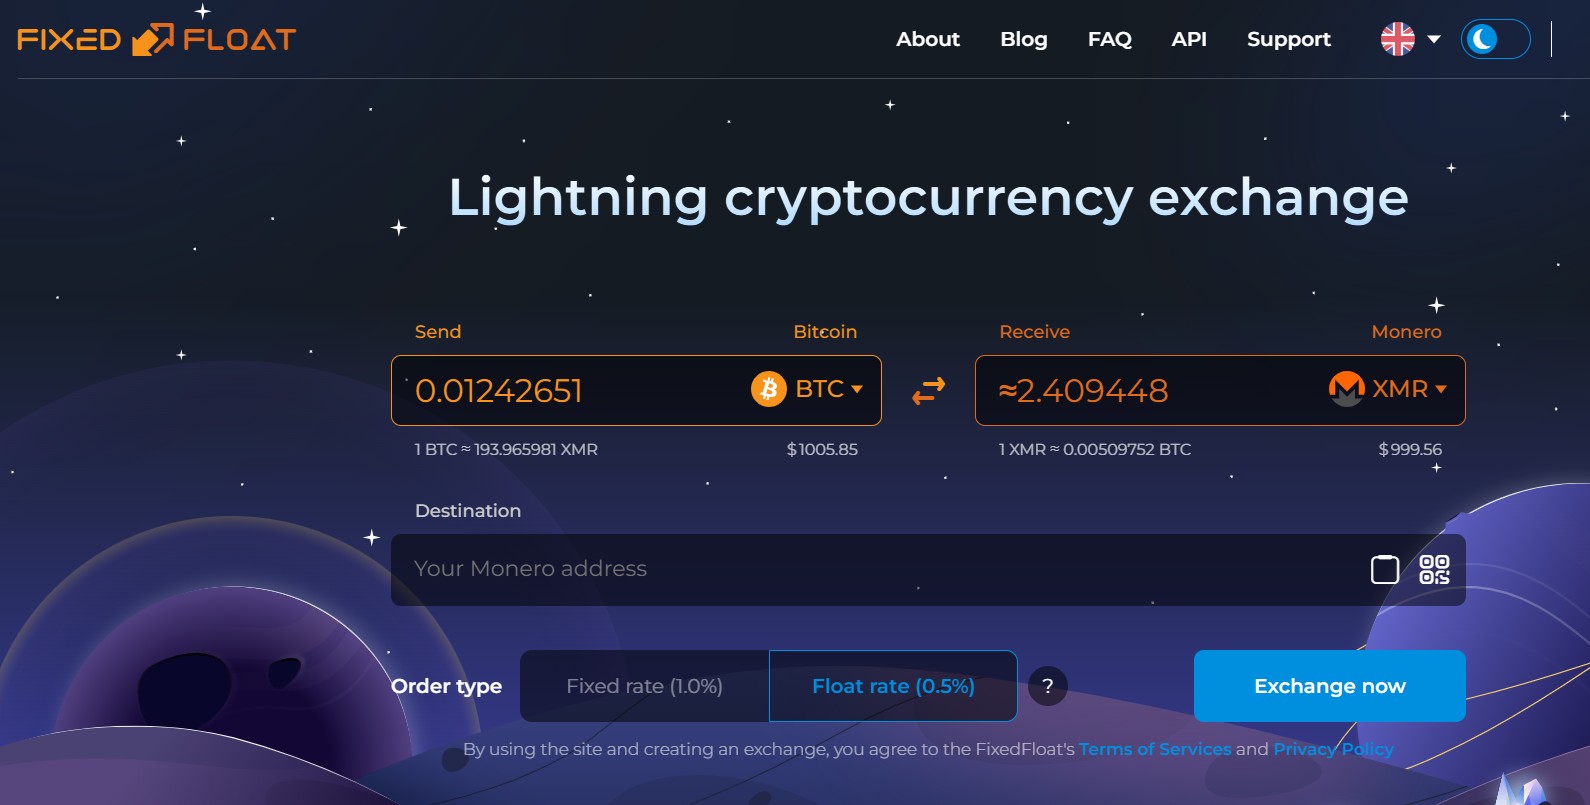This screenshot has height=805, width=1590.
Task: Expand the language selector arrow
Action: tap(1434, 39)
